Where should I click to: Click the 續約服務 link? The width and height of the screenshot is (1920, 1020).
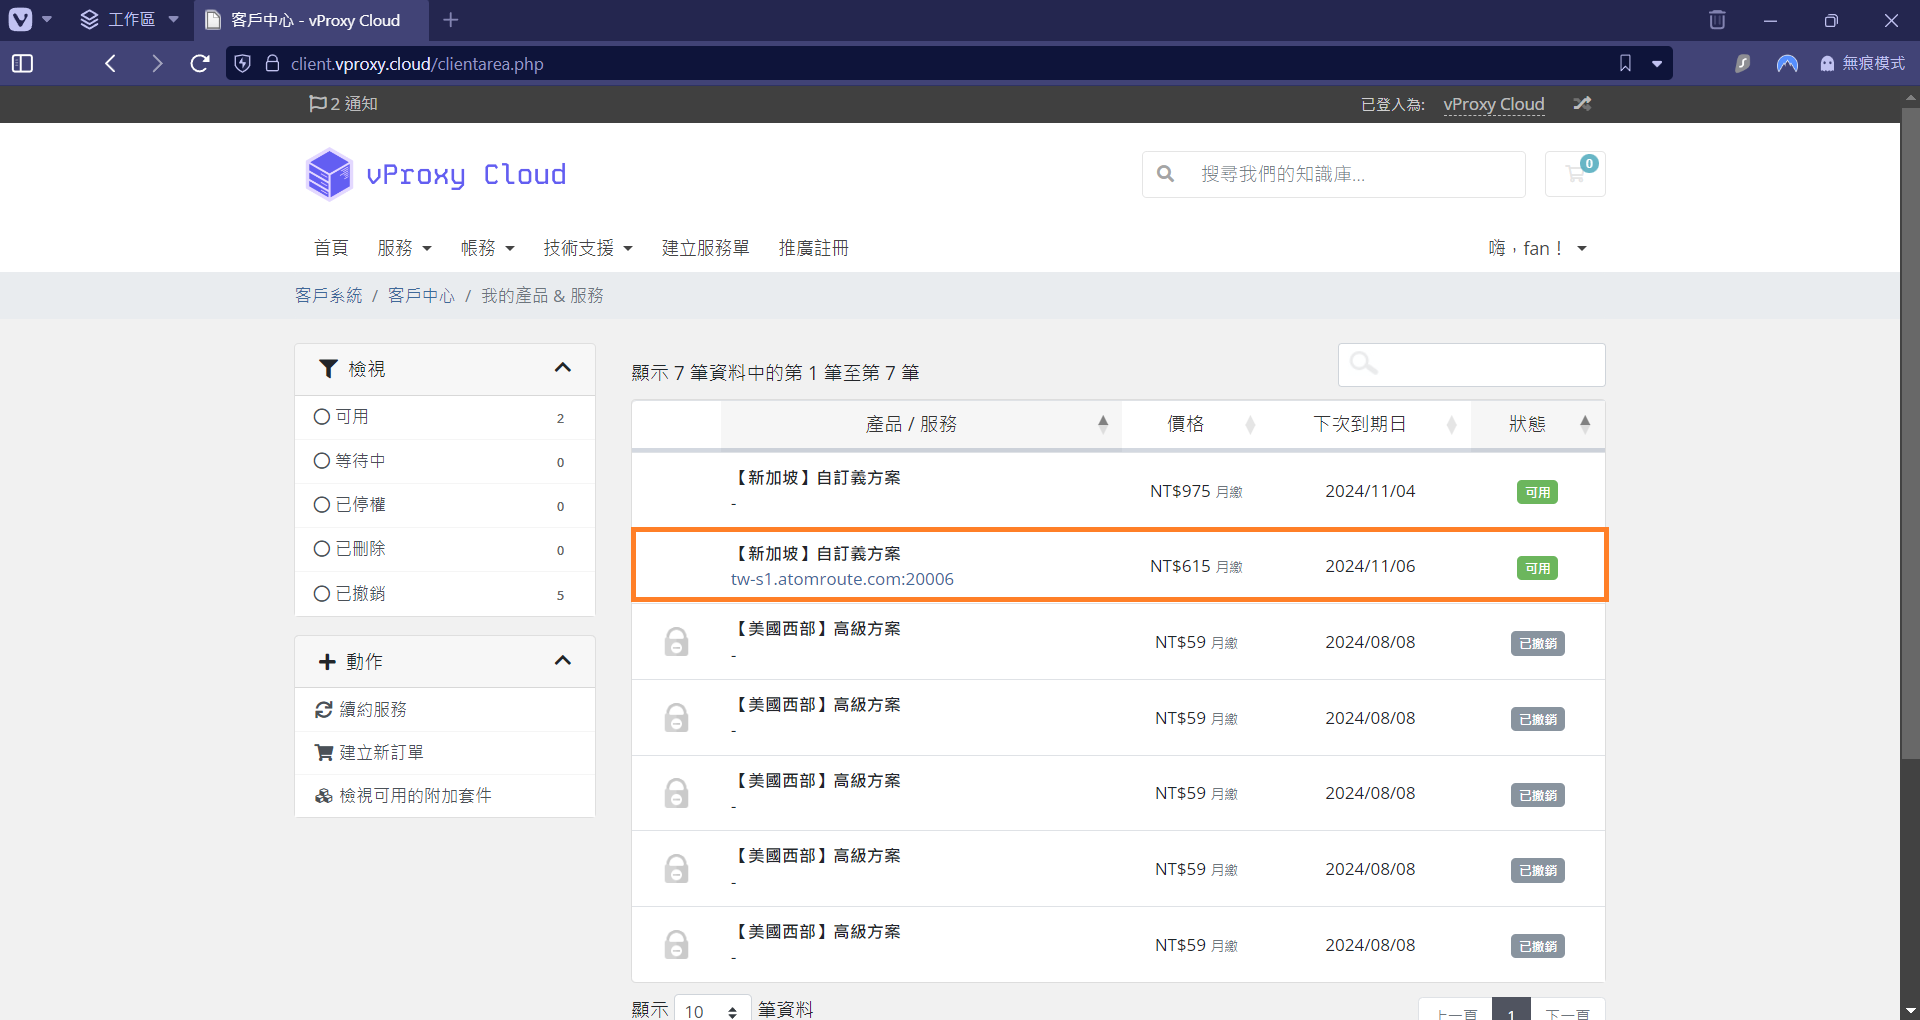[x=372, y=709]
